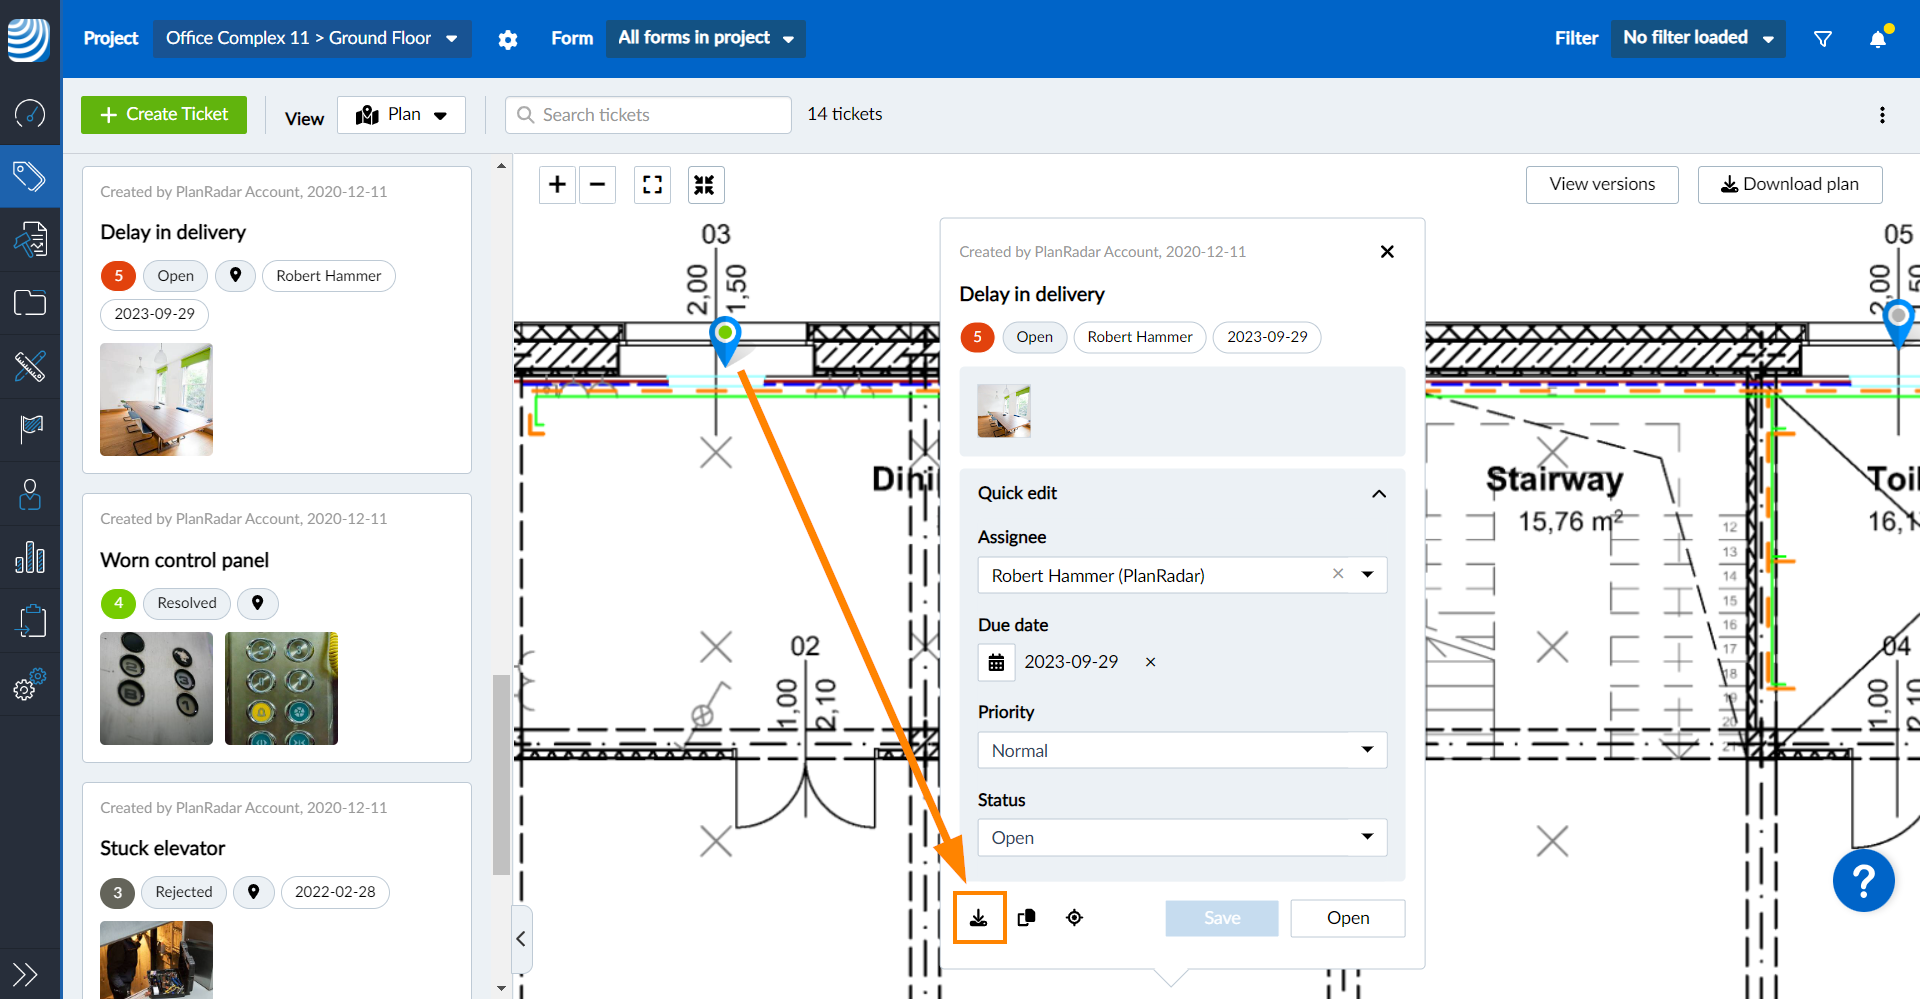
Task: Open the All forms in project dropdown
Action: click(x=705, y=38)
